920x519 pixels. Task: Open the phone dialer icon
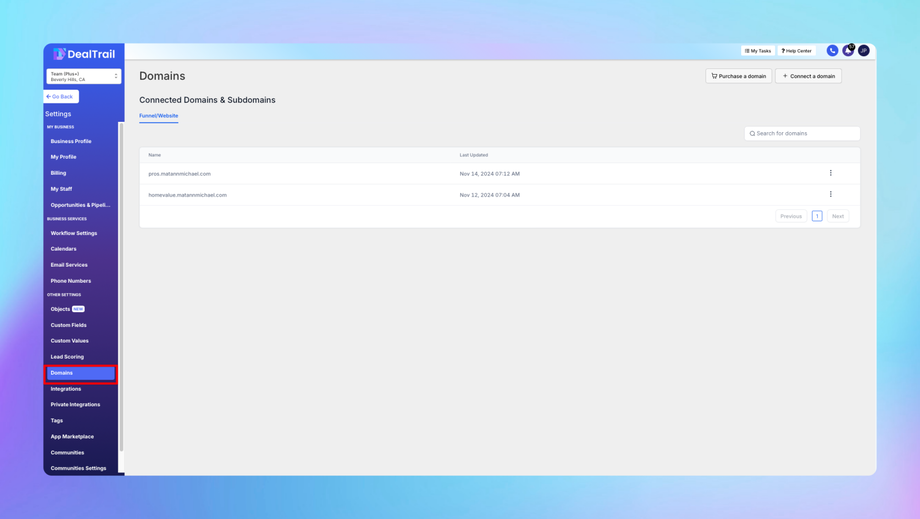pyautogui.click(x=832, y=51)
